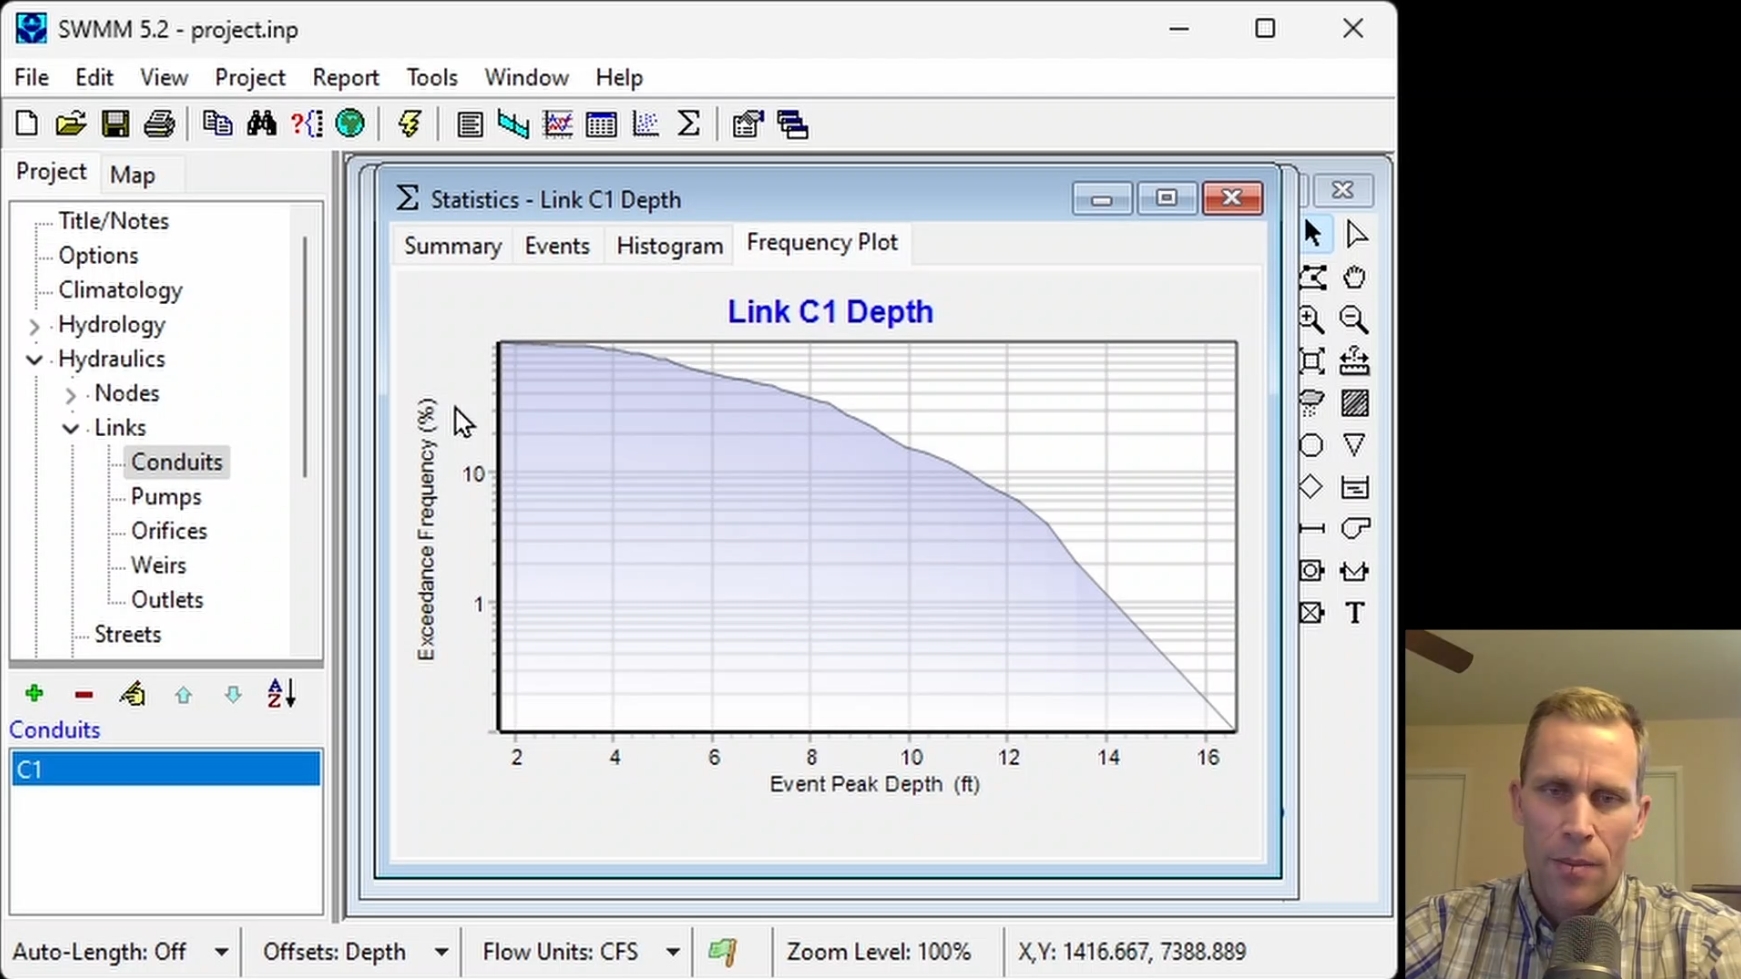Sort objects with the A-Z sort icon
The width and height of the screenshot is (1741, 979).
tap(281, 693)
